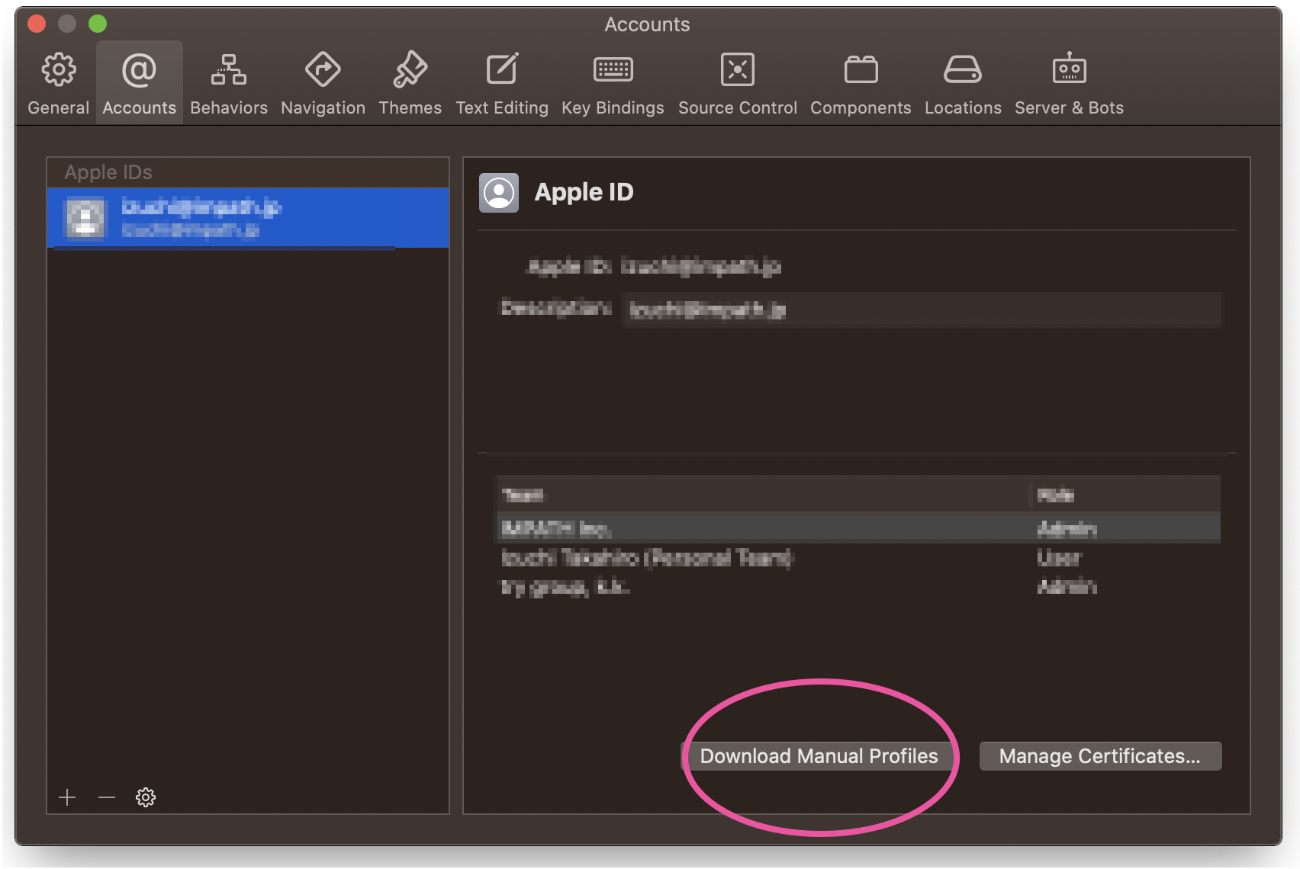Select the Accounts preferences tab
This screenshot has height=869, width=1300.
click(x=139, y=84)
